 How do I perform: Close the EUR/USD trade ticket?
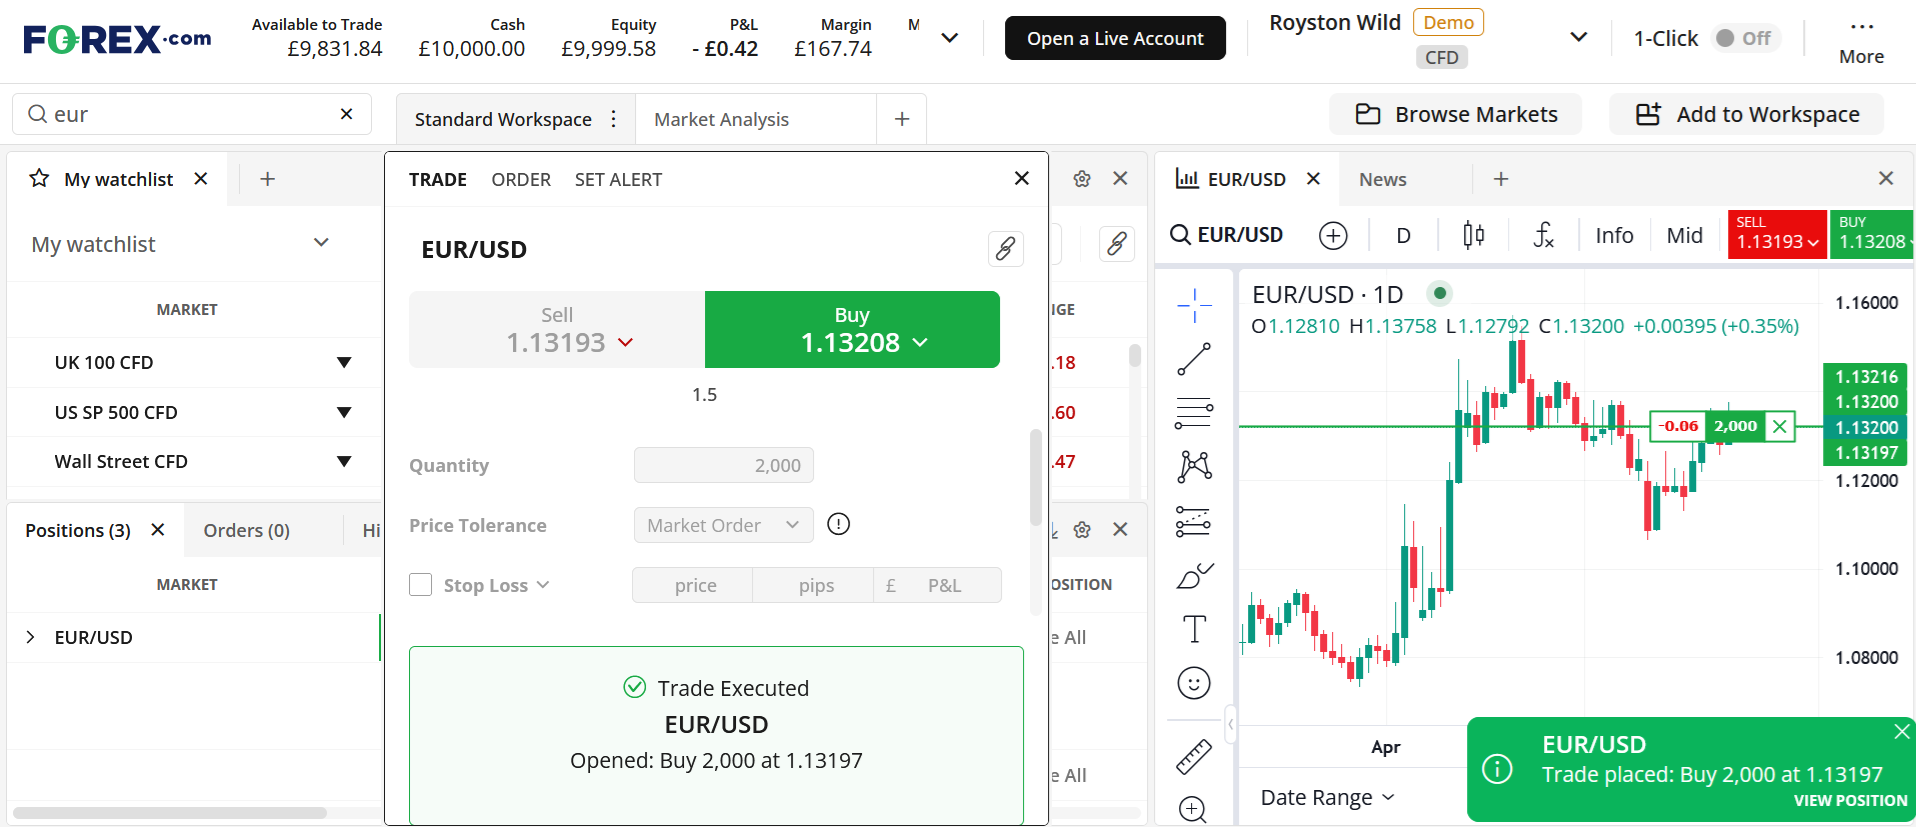tap(1021, 178)
